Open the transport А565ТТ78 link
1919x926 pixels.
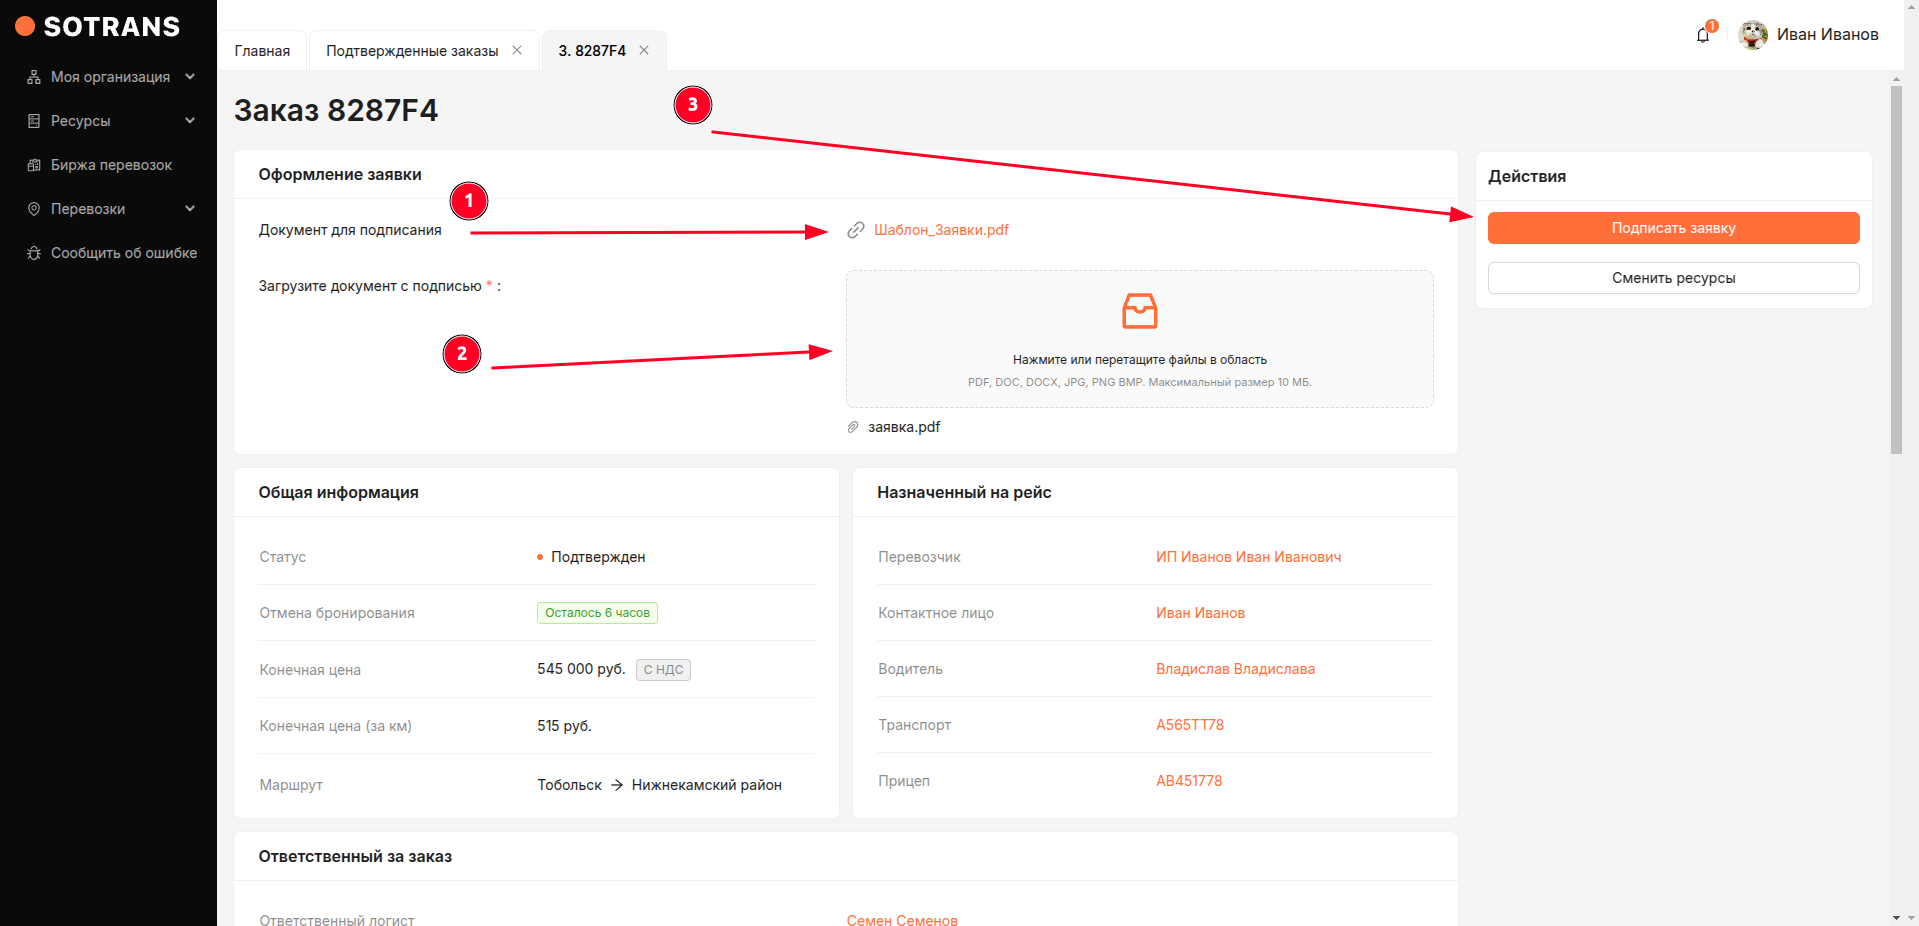point(1189,725)
